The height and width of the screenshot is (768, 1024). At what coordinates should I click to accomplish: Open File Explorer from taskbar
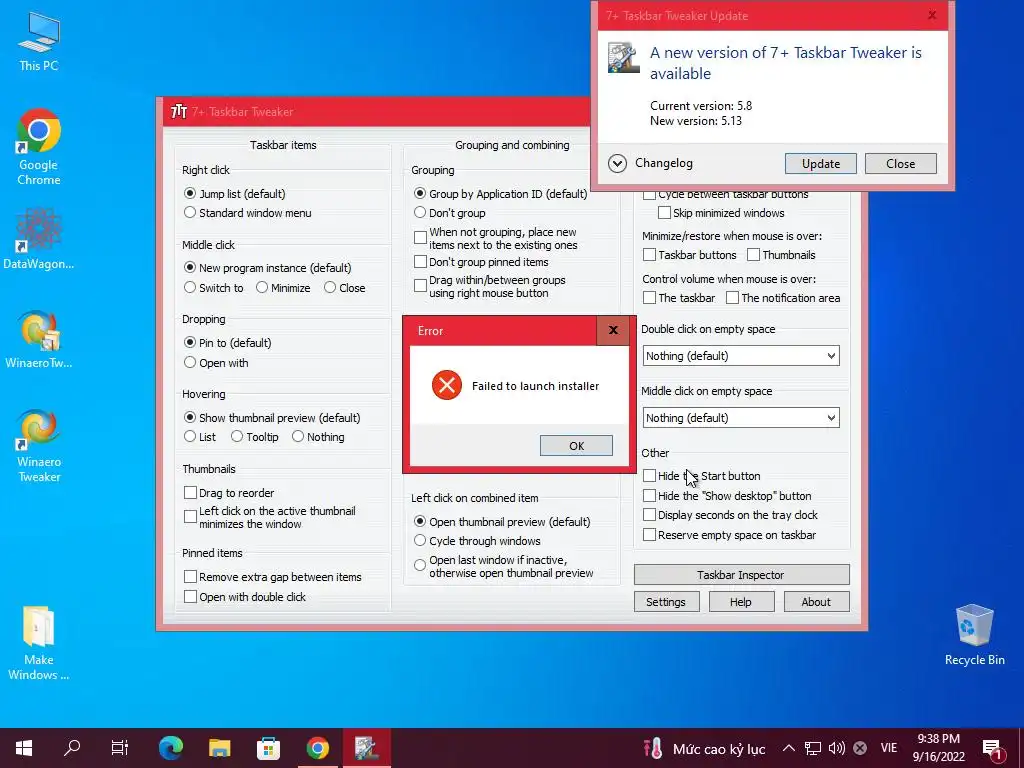[219, 748]
